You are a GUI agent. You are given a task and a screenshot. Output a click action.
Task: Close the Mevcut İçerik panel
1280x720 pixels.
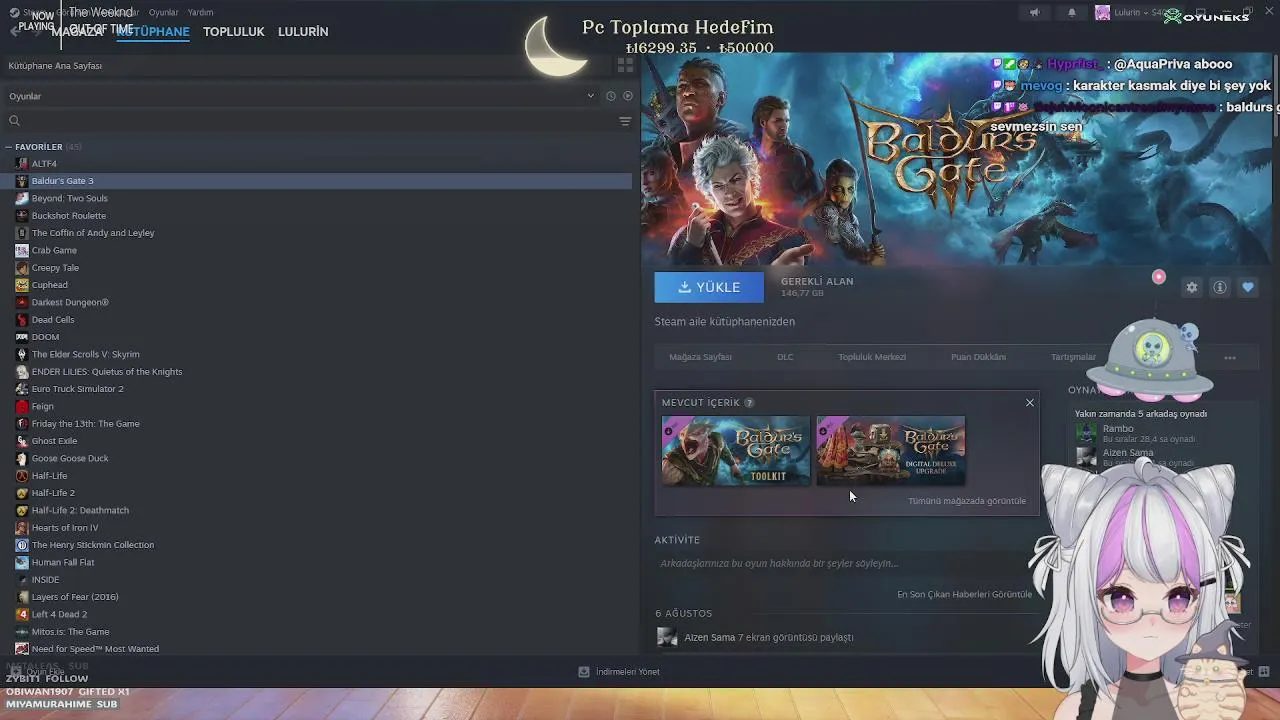[1029, 403]
